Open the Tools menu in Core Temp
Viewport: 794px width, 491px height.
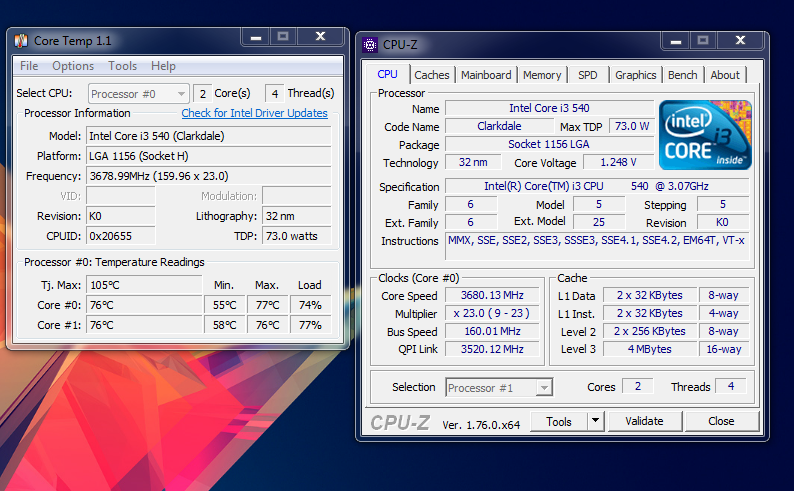(123, 66)
